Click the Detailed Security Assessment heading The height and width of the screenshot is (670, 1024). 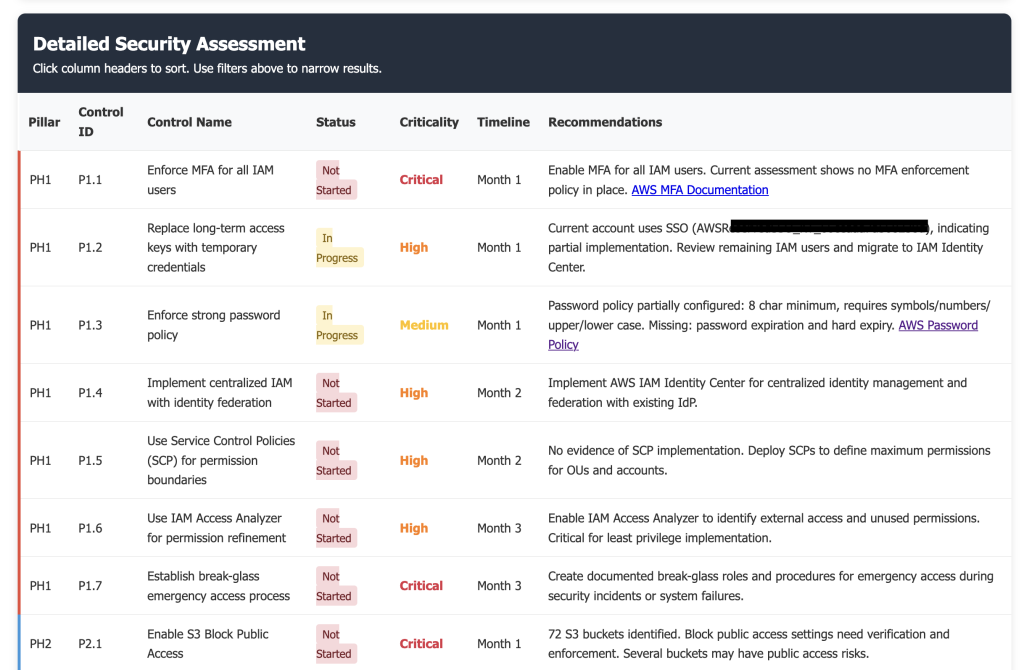169,44
